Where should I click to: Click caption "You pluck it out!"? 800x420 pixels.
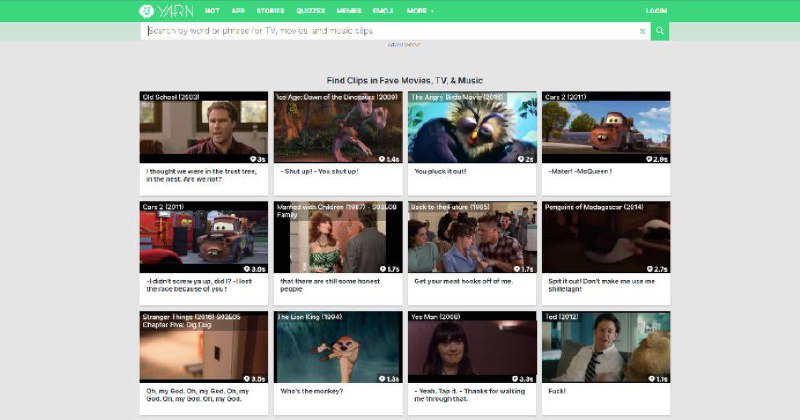[440, 171]
